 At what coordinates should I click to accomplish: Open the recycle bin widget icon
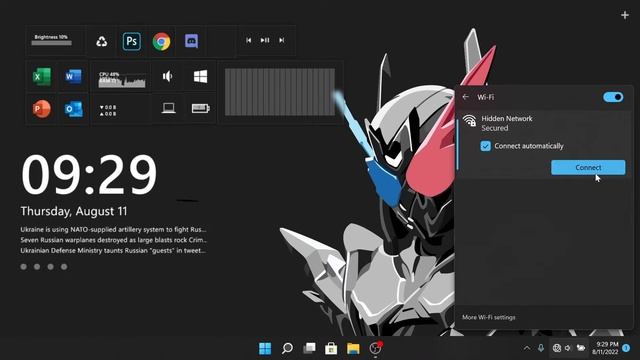pyautogui.click(x=102, y=41)
